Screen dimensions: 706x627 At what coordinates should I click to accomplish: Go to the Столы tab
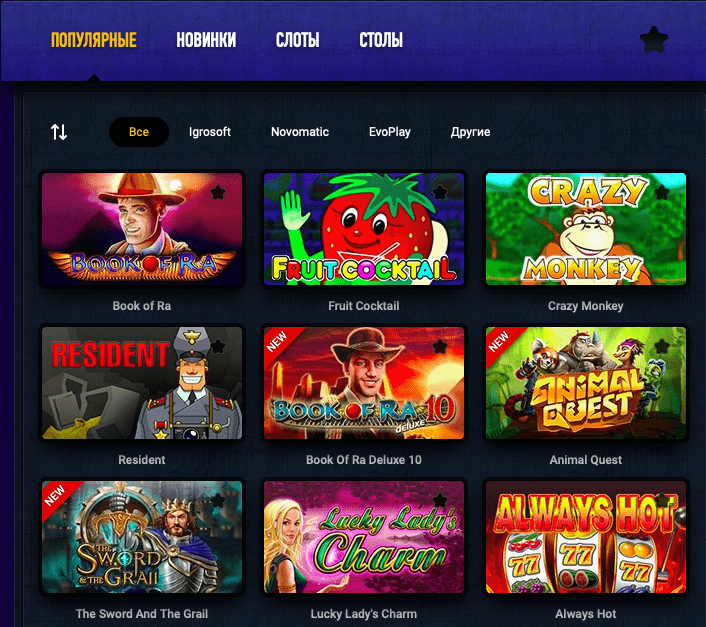pos(381,40)
